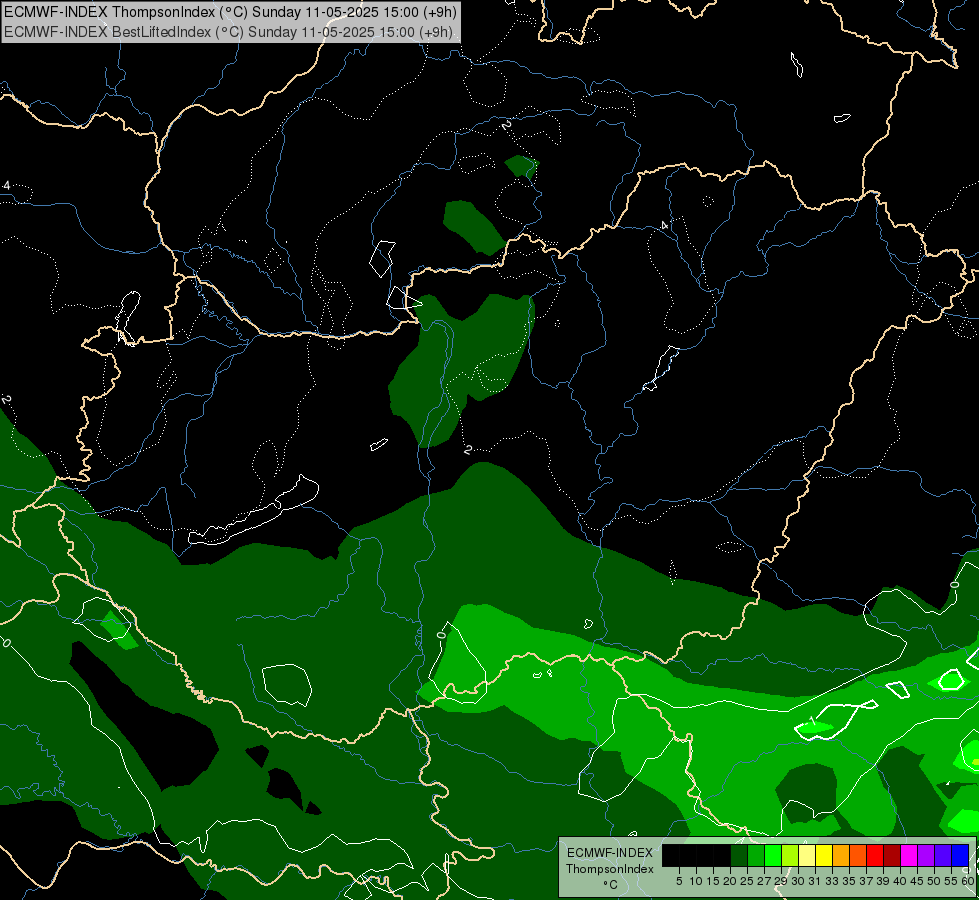Click the legend tick label 25
Viewport: 979px width, 900px height.
(747, 881)
